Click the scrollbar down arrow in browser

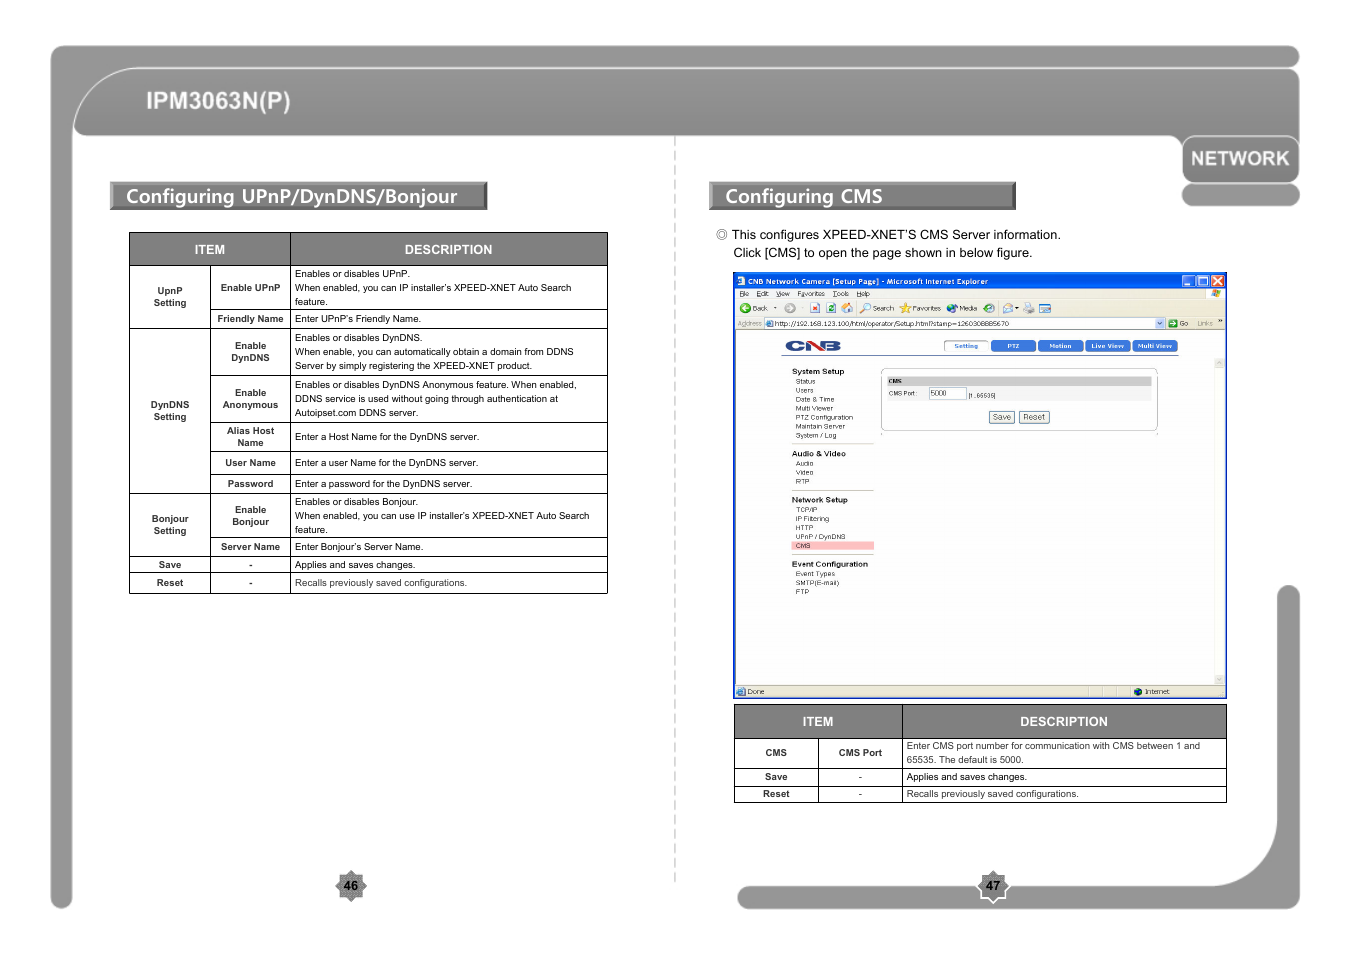tap(1219, 680)
